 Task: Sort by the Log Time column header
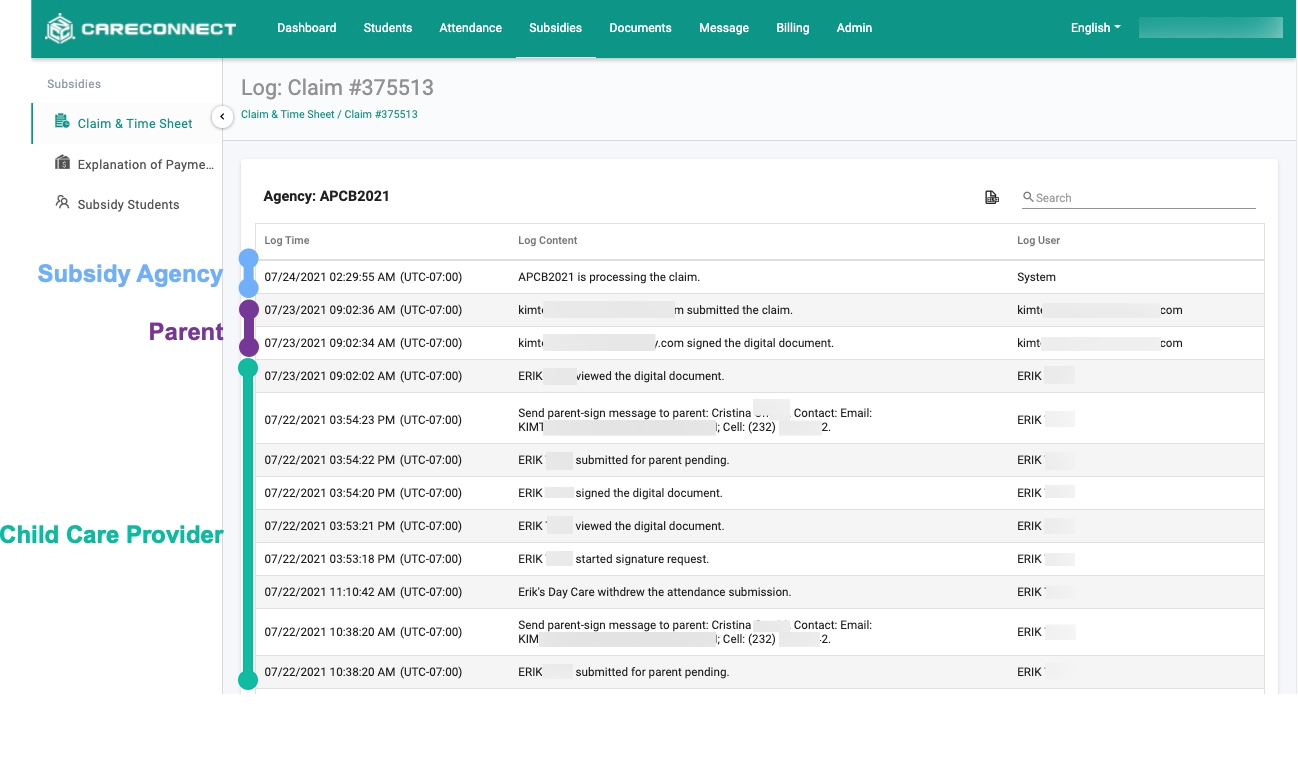pos(287,240)
